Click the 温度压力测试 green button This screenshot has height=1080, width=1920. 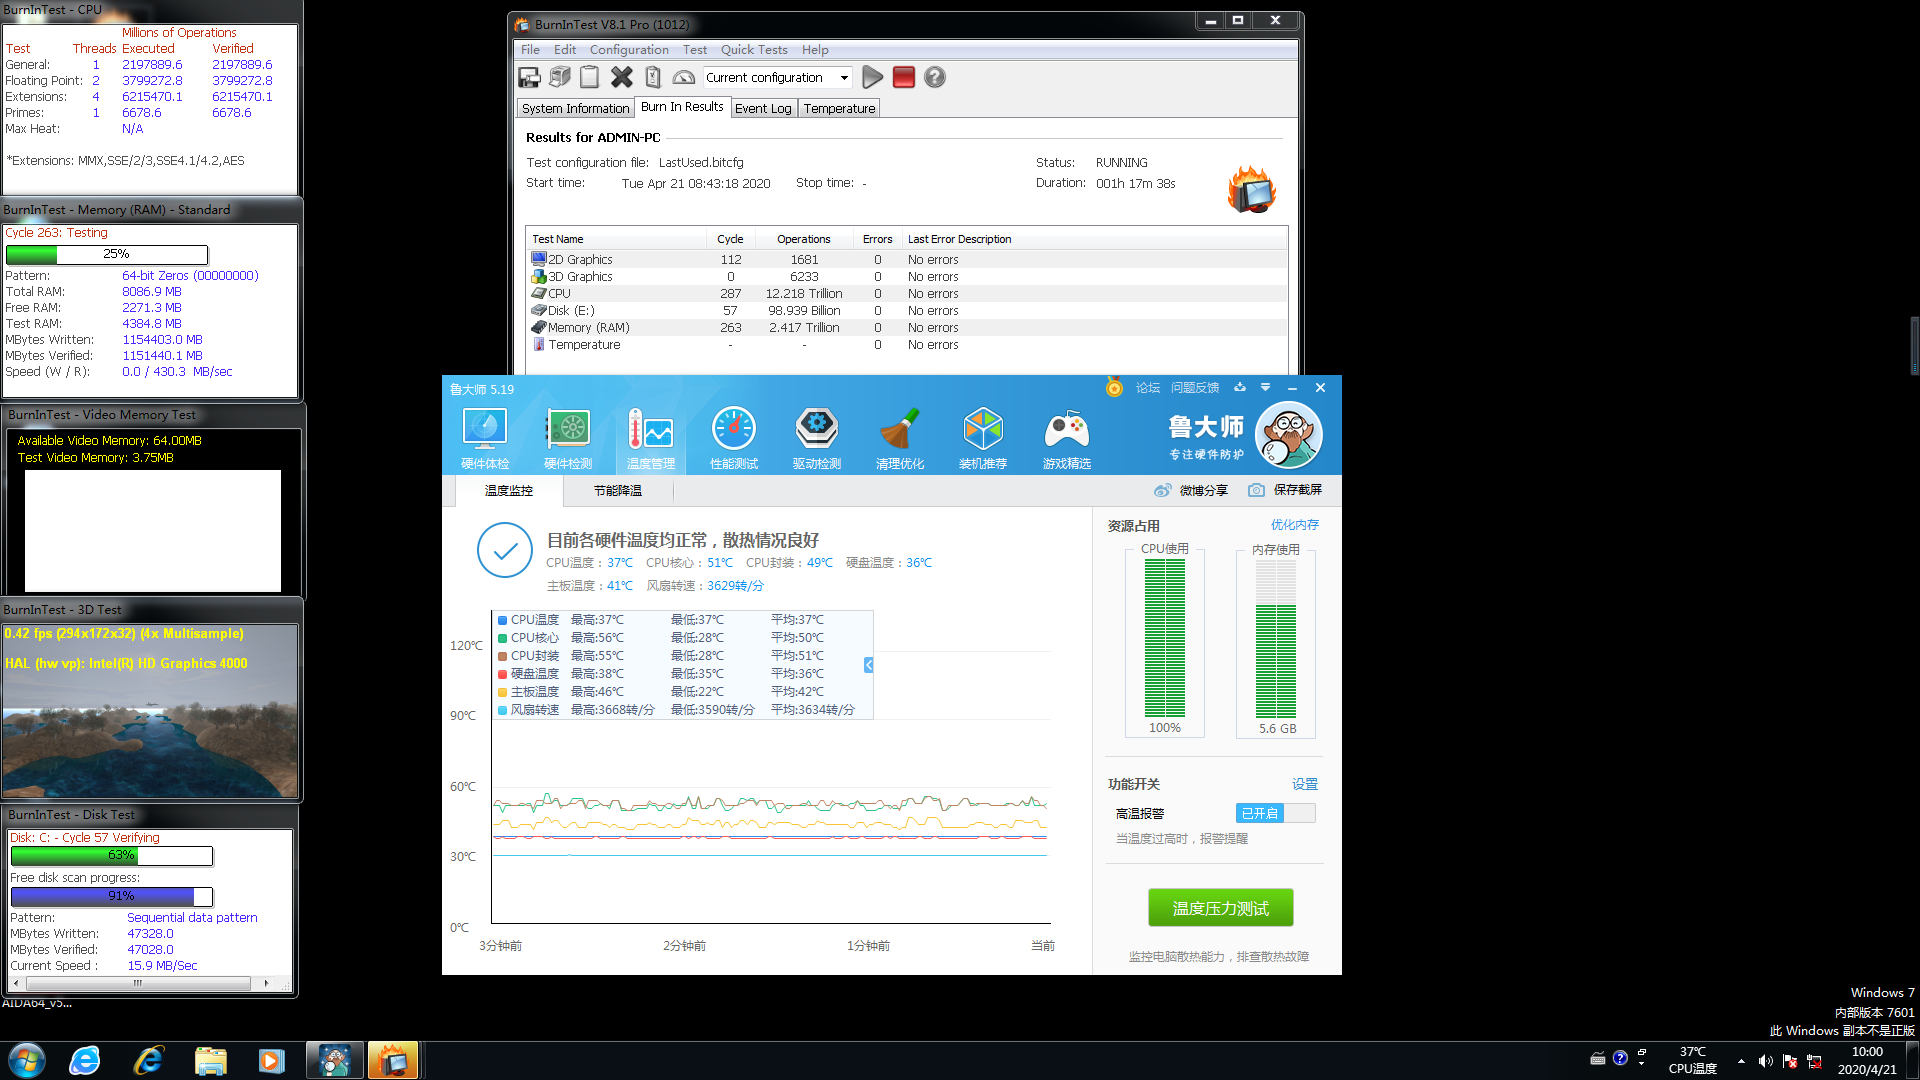click(1220, 907)
